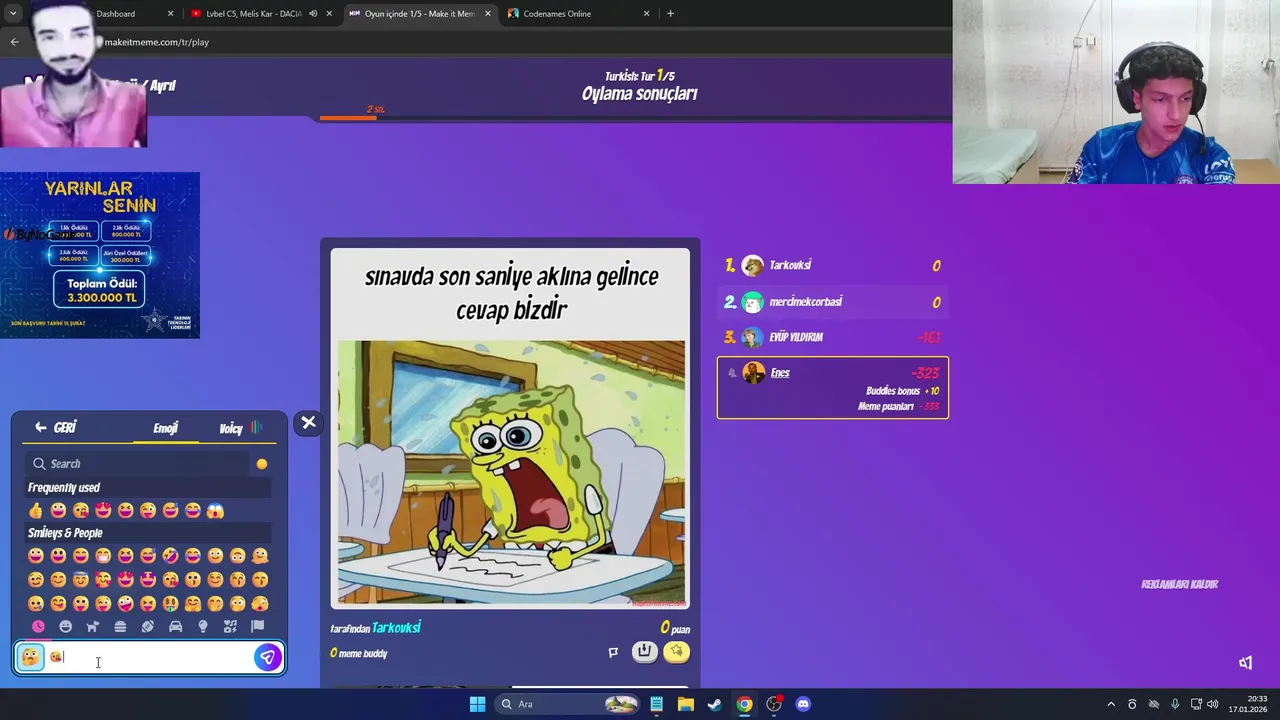
Task: Select the rolling-on-floor laughing emoji
Action: tap(170, 556)
